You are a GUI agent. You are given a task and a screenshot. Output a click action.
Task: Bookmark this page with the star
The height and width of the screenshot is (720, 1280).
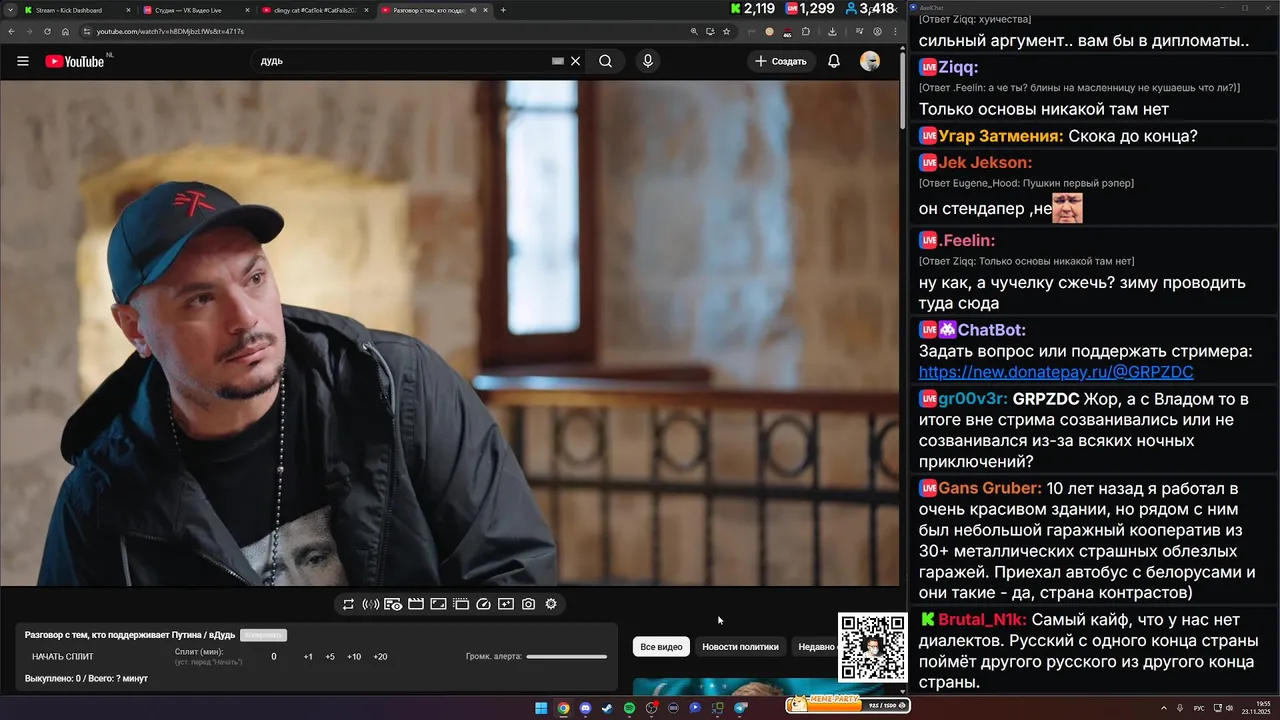point(726,31)
